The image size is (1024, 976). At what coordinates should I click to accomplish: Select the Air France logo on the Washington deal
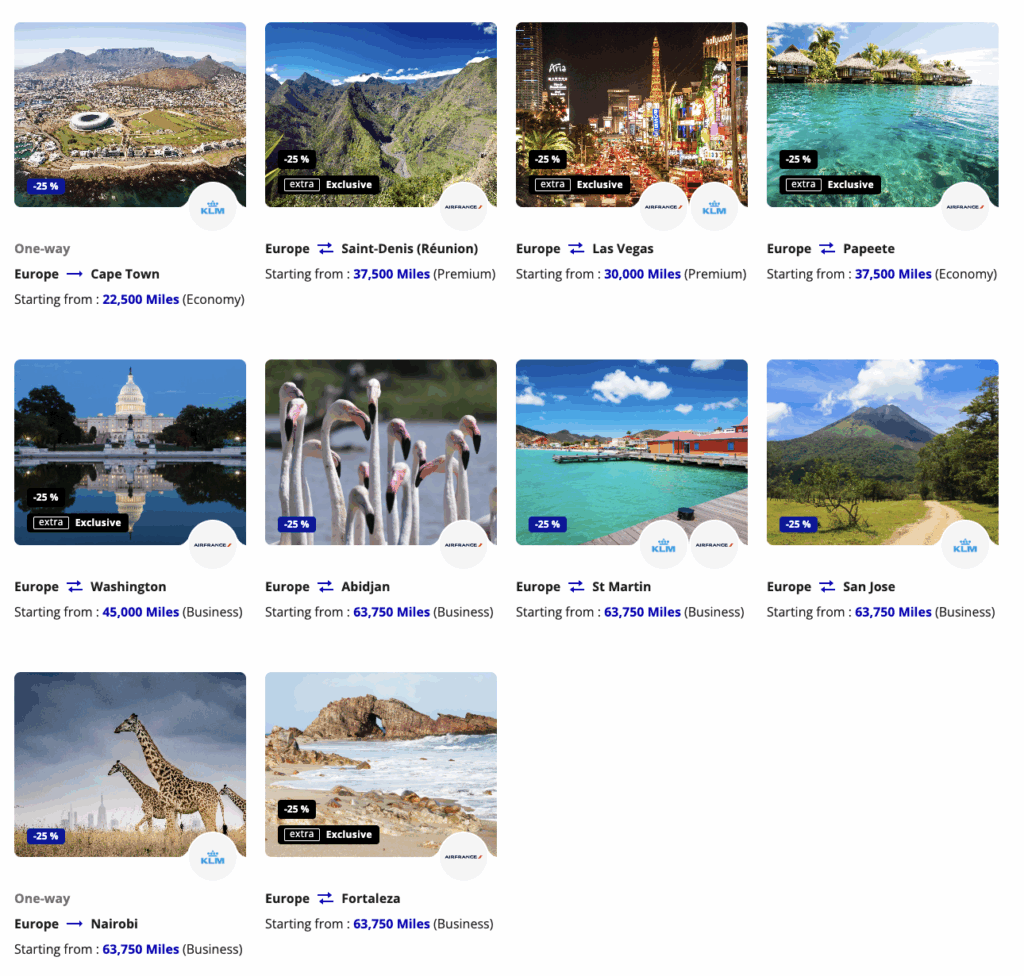click(x=213, y=545)
